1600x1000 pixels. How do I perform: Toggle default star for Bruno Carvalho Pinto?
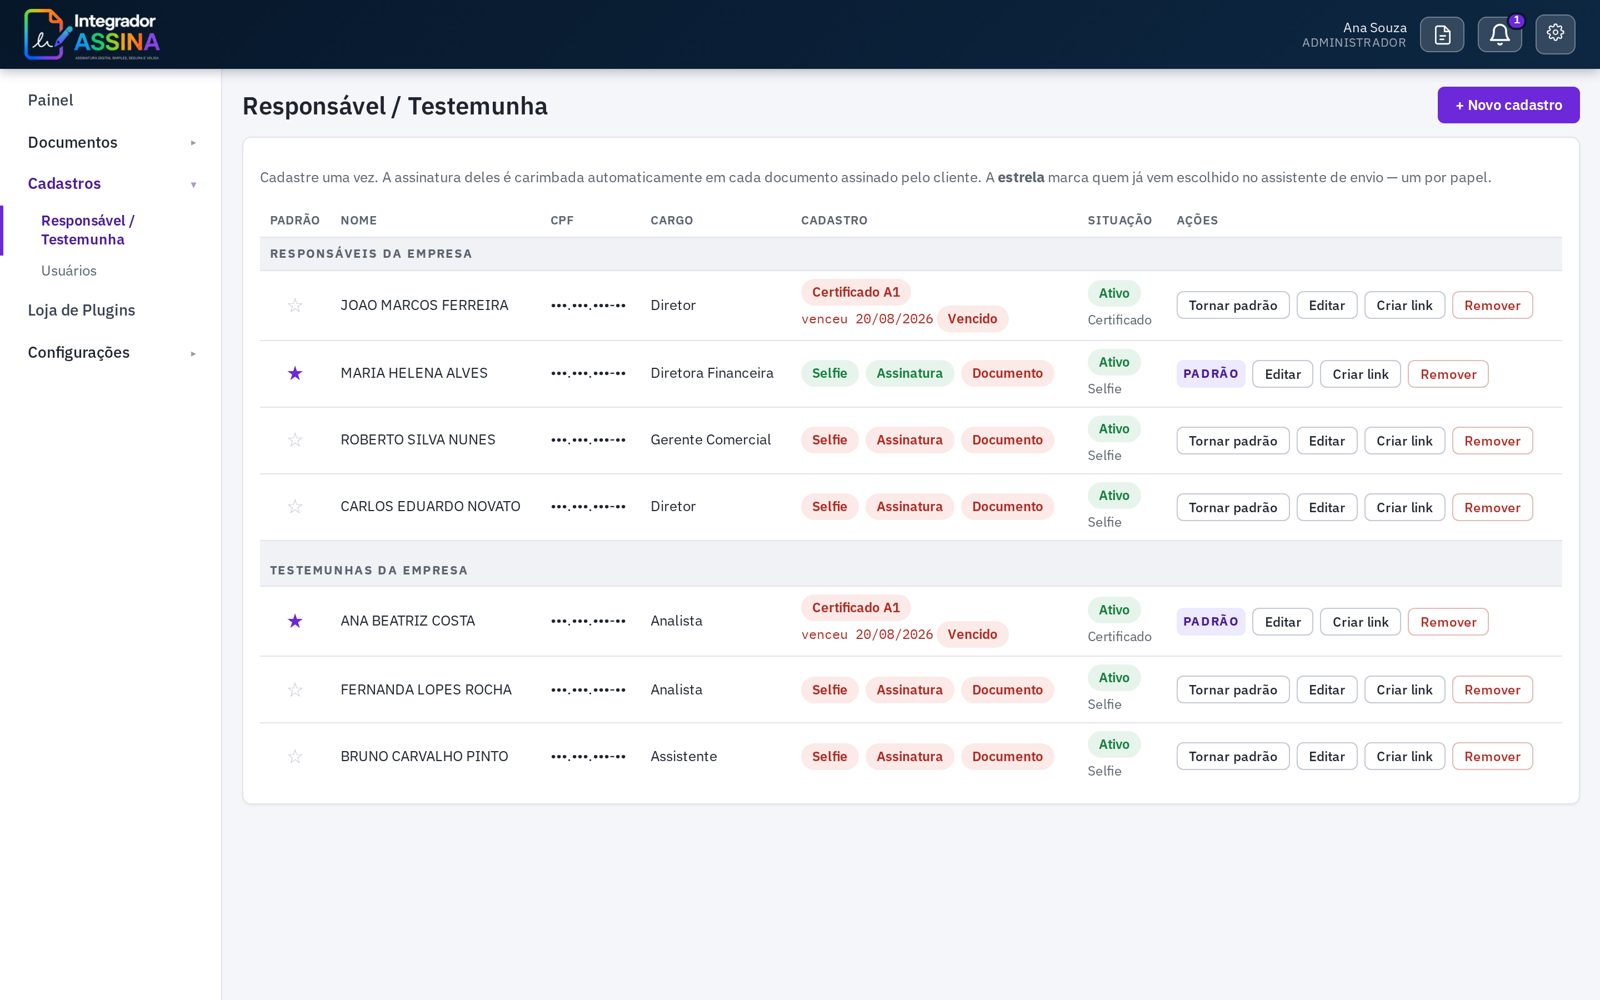(295, 758)
